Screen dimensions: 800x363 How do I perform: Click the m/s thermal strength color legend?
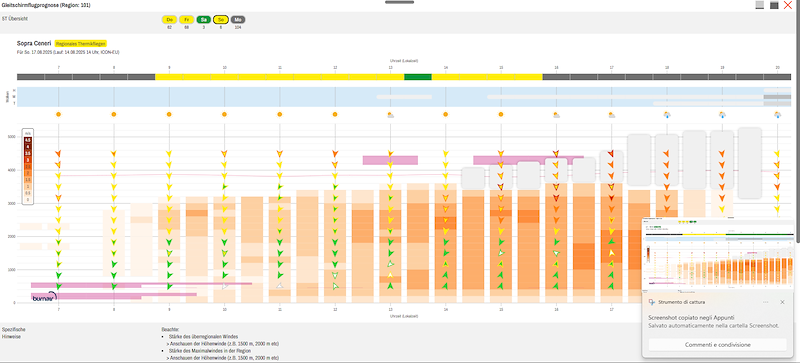28,167
